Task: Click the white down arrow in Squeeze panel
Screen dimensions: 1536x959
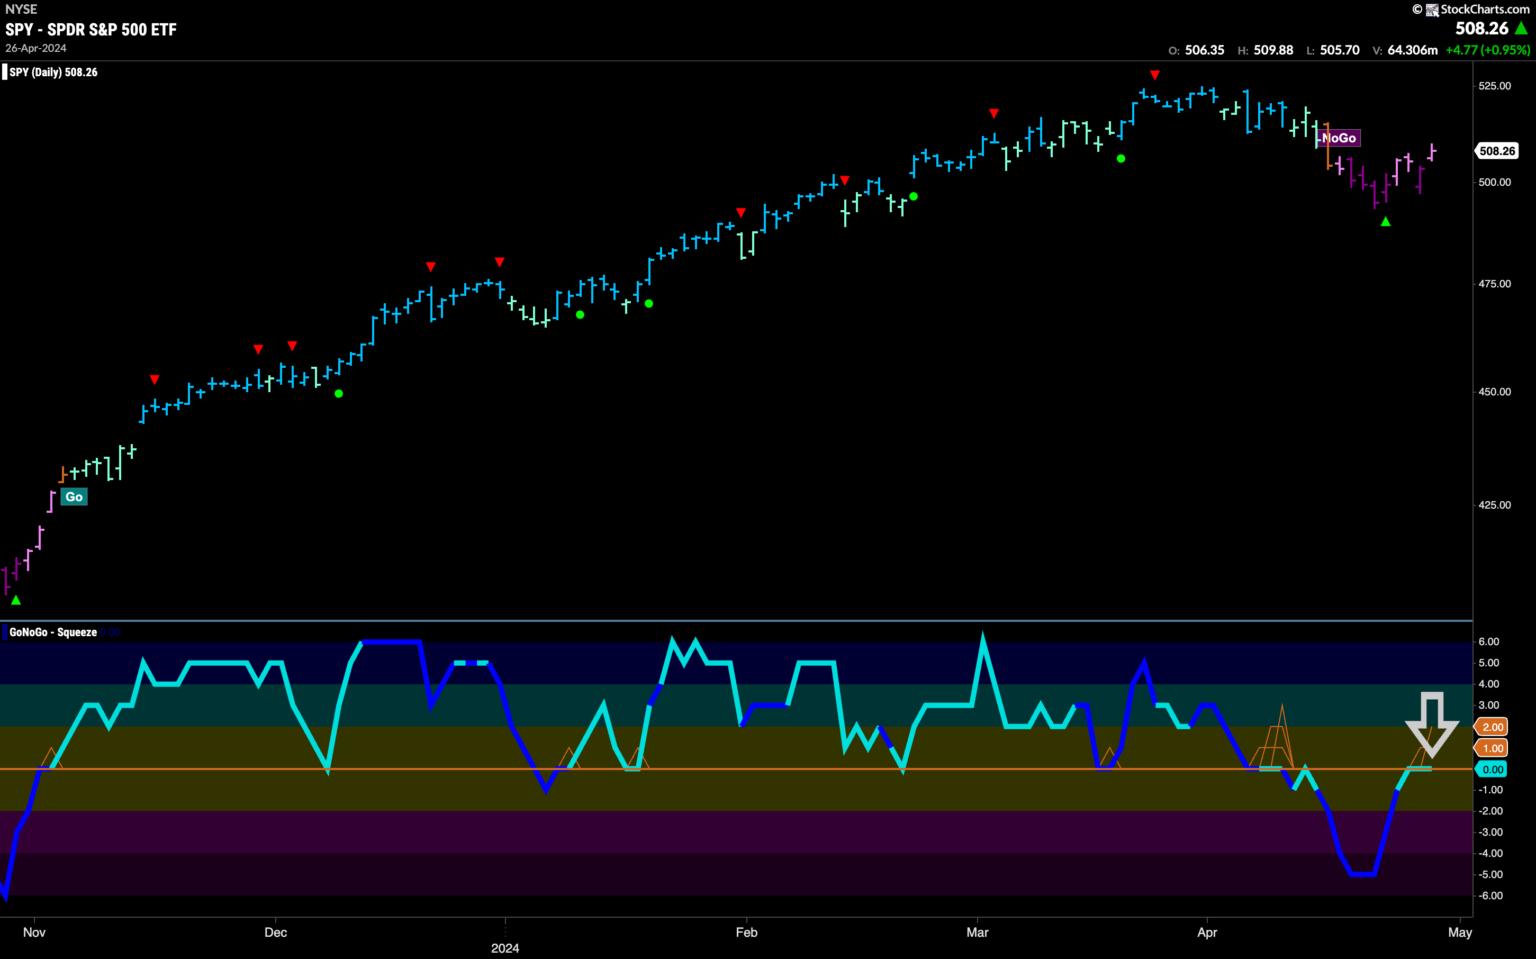Action: [1432, 724]
